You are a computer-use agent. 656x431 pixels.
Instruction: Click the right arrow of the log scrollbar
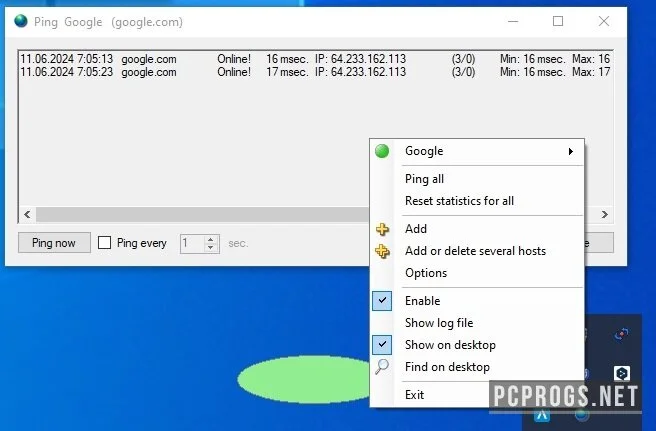tap(605, 215)
